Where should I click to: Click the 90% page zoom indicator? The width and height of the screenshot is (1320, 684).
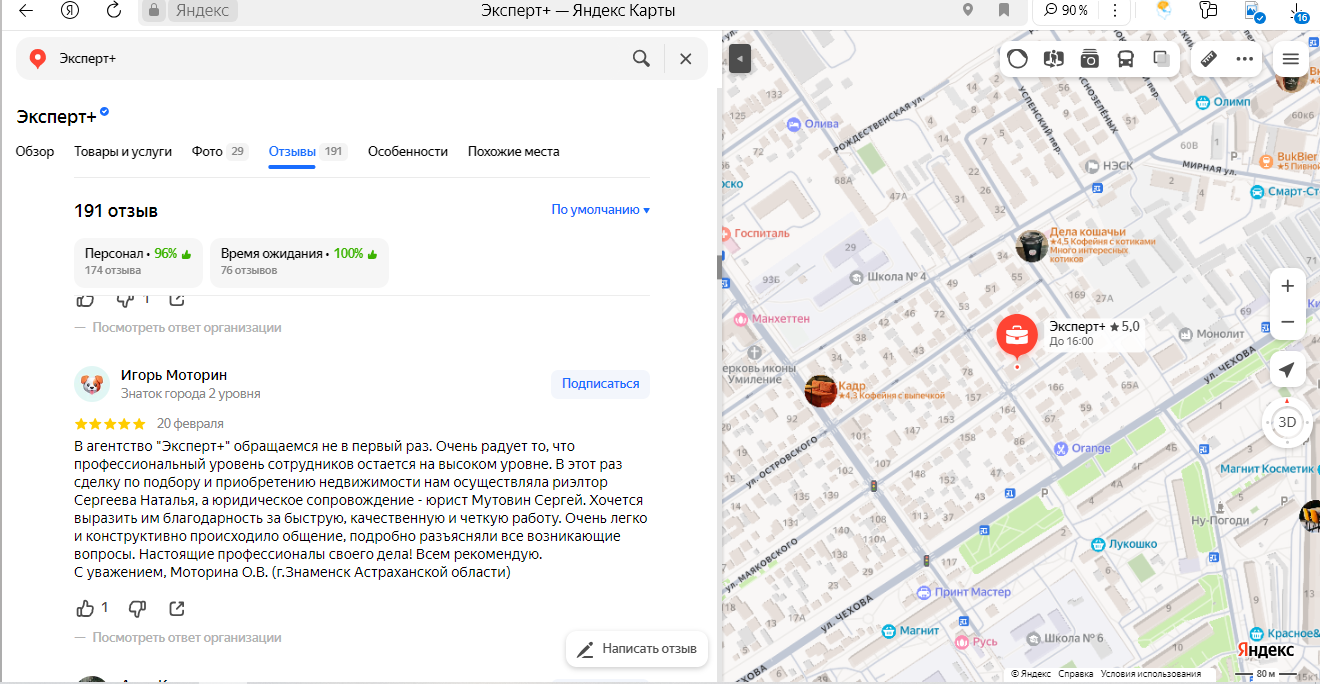pos(1065,10)
